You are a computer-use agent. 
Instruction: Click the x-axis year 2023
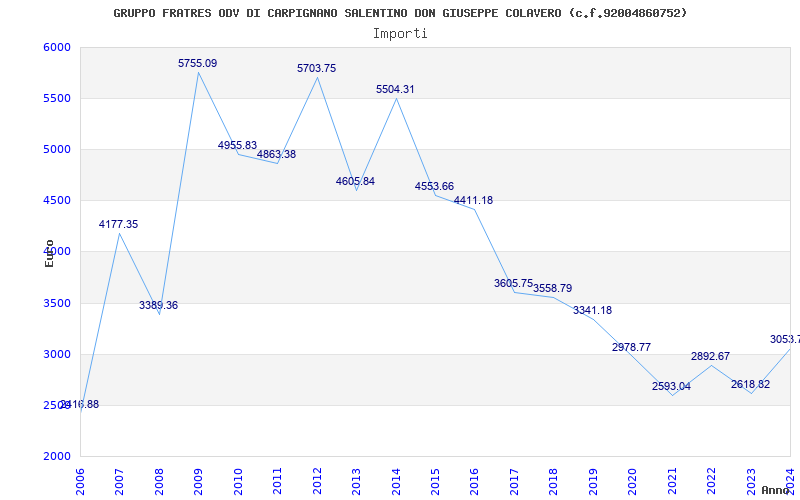(x=751, y=481)
